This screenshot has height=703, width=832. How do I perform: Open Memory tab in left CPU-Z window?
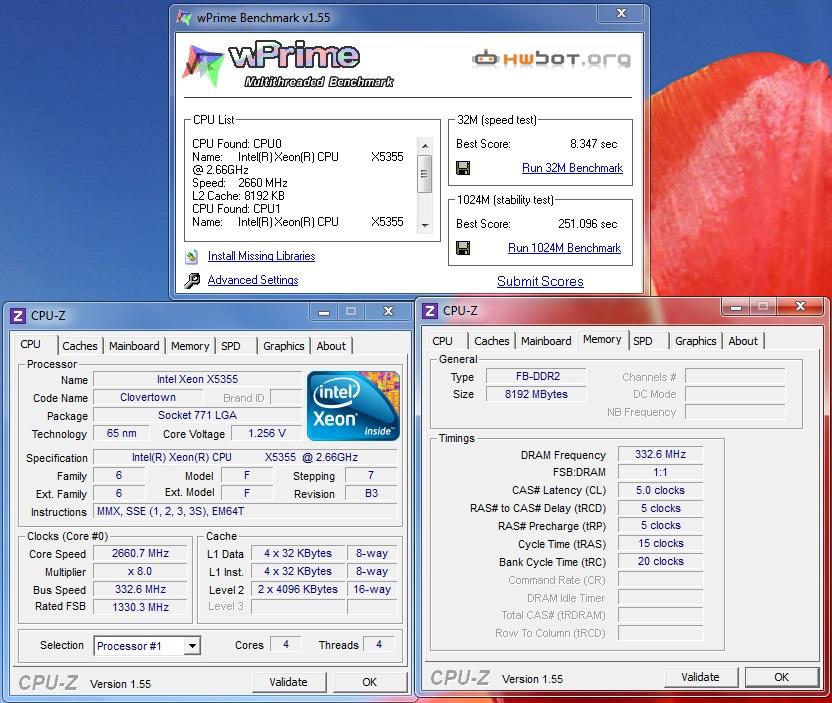coord(190,346)
